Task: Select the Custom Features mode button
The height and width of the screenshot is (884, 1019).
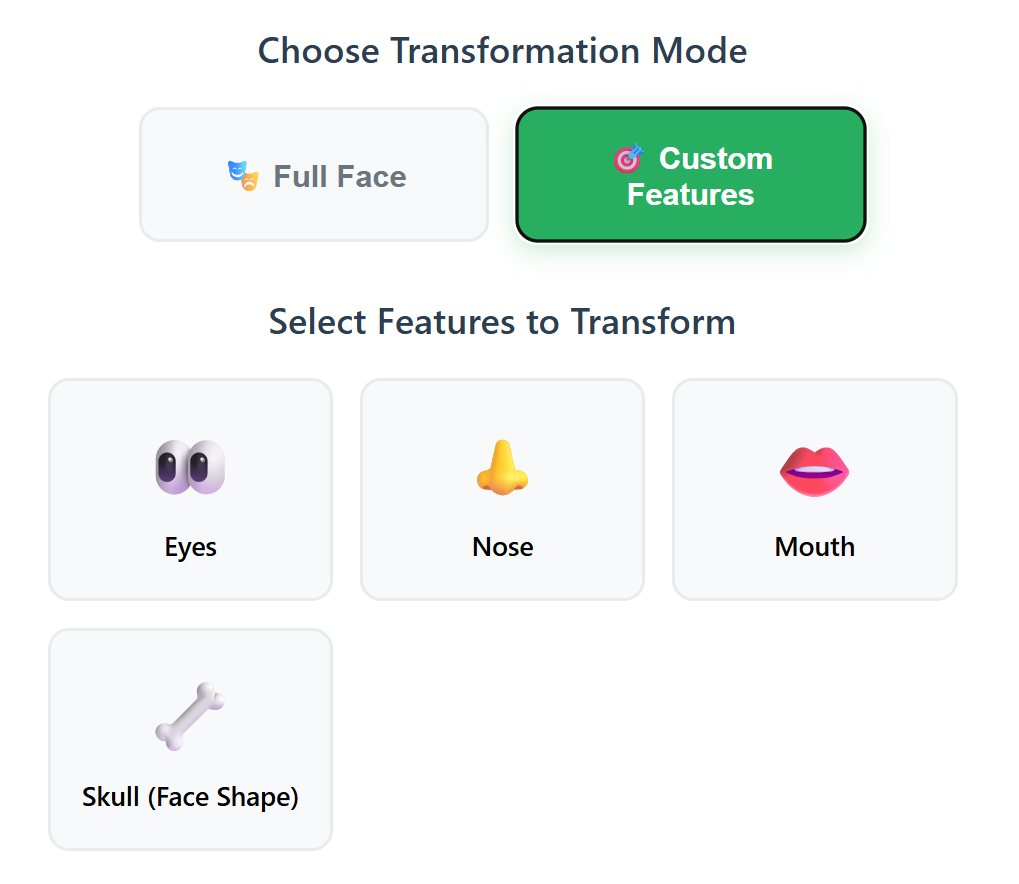Action: point(691,175)
